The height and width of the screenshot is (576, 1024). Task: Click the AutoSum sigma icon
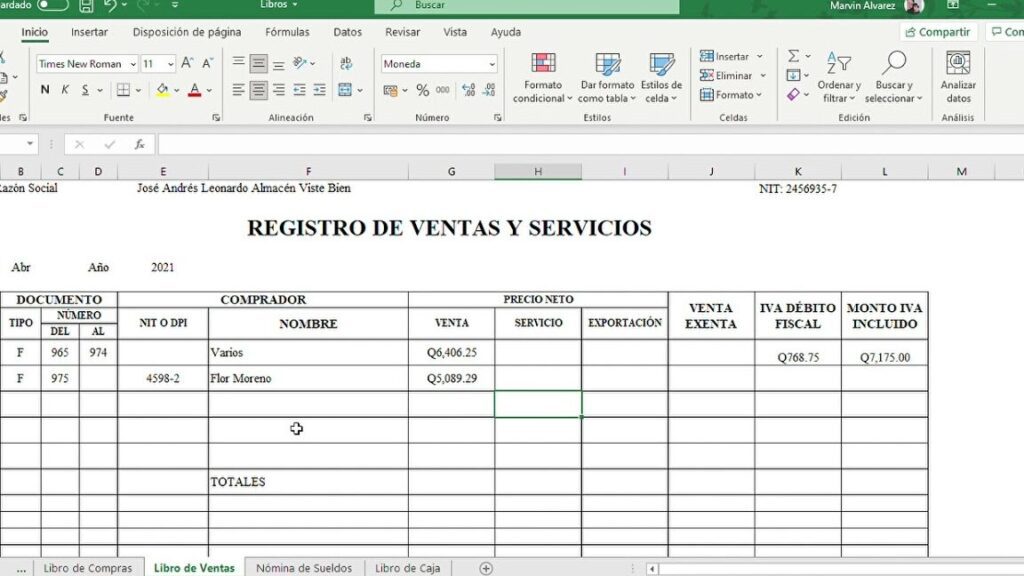coord(793,57)
